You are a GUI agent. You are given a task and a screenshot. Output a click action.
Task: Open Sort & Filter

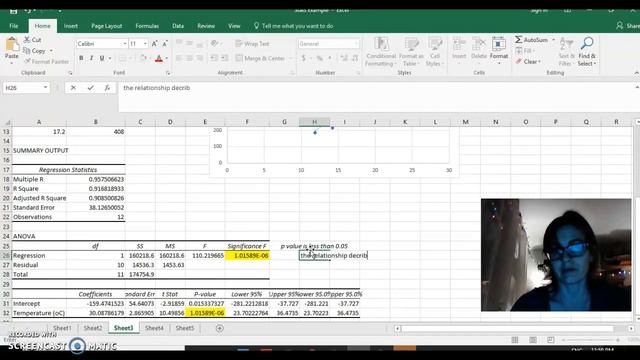coord(567,52)
